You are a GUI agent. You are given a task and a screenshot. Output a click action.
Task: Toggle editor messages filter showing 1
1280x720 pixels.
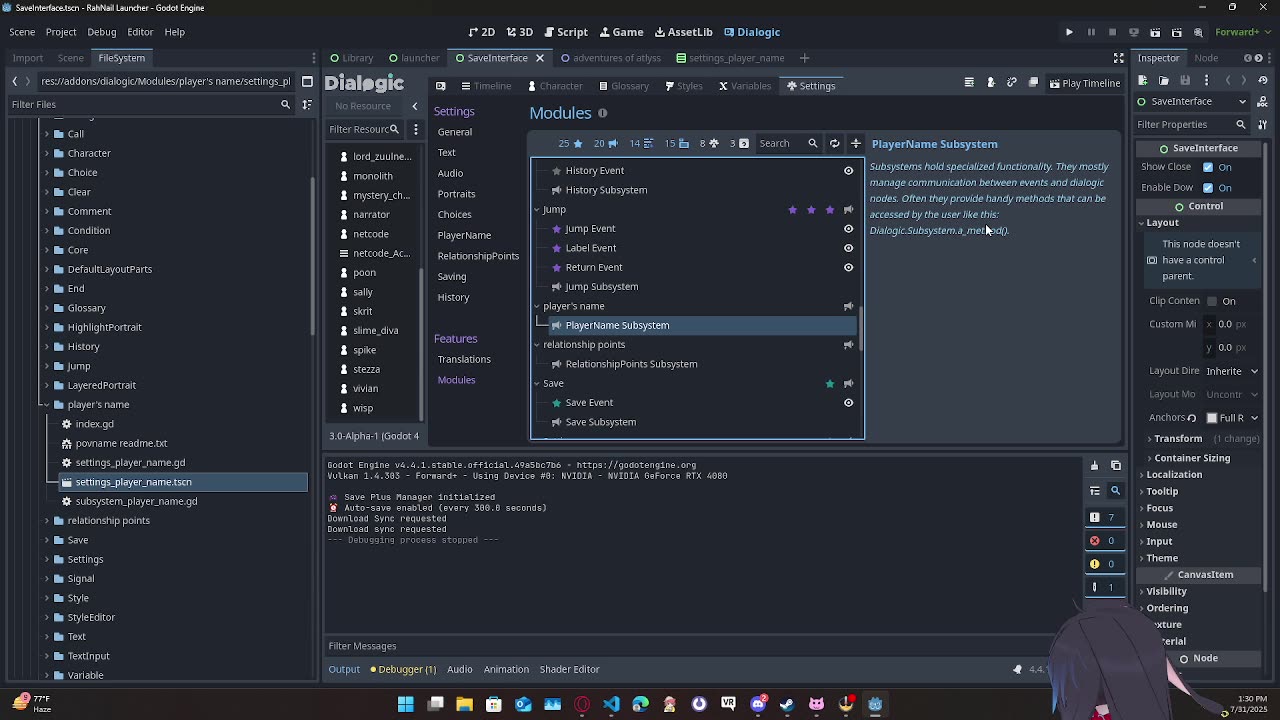(x=1103, y=587)
